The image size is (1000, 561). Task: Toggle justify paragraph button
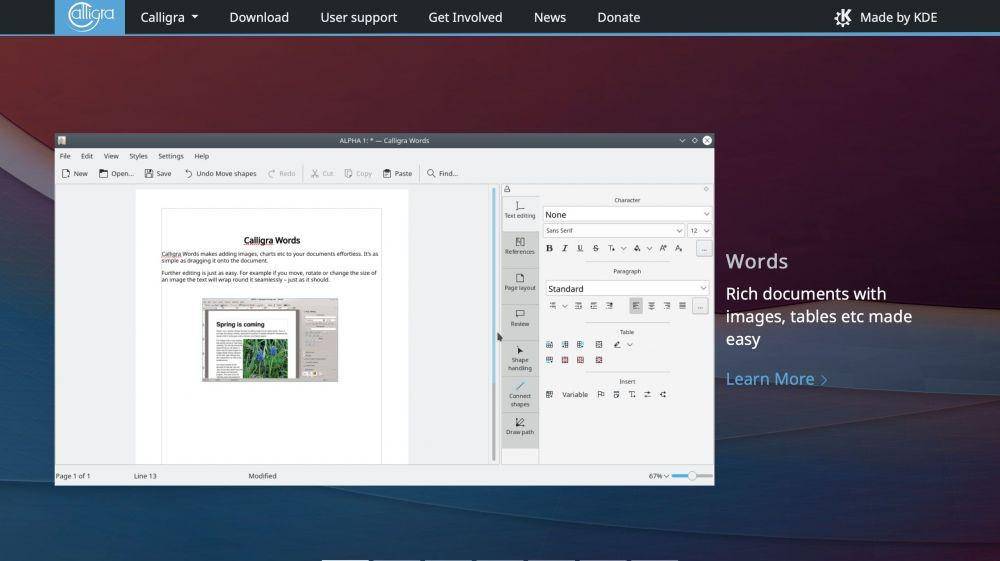[682, 307]
